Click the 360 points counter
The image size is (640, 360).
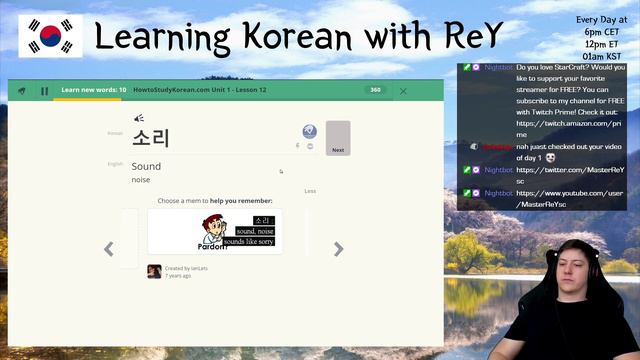point(375,90)
